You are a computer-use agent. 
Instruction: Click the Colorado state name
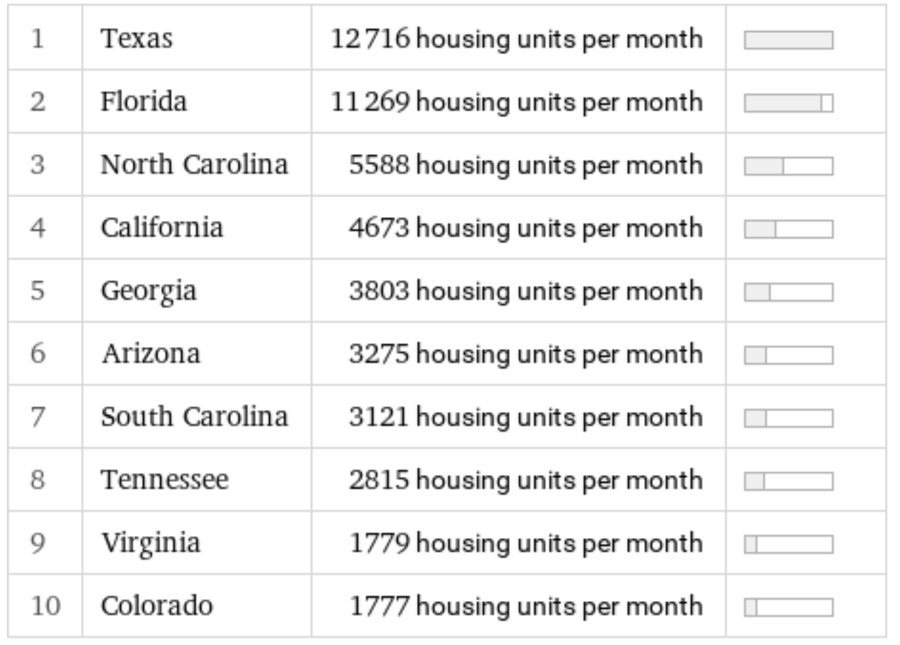coord(156,606)
